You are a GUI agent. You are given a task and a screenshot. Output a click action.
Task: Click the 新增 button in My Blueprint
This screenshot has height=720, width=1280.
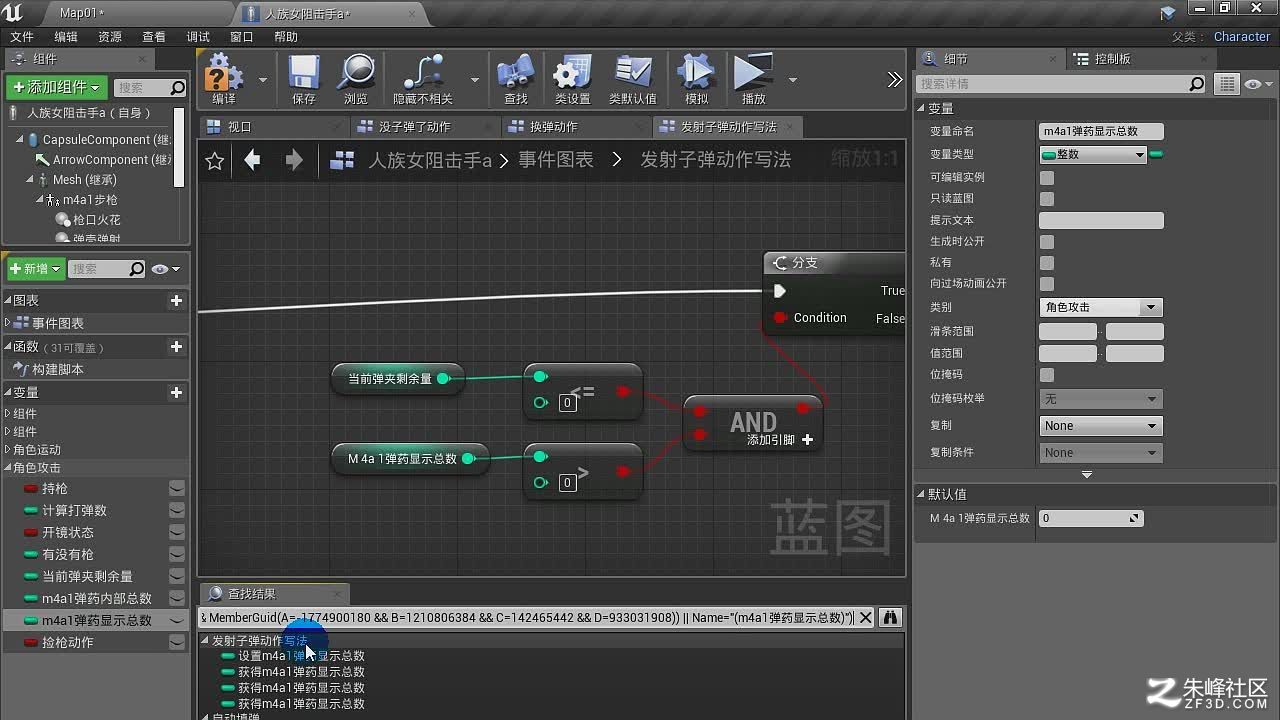point(36,269)
